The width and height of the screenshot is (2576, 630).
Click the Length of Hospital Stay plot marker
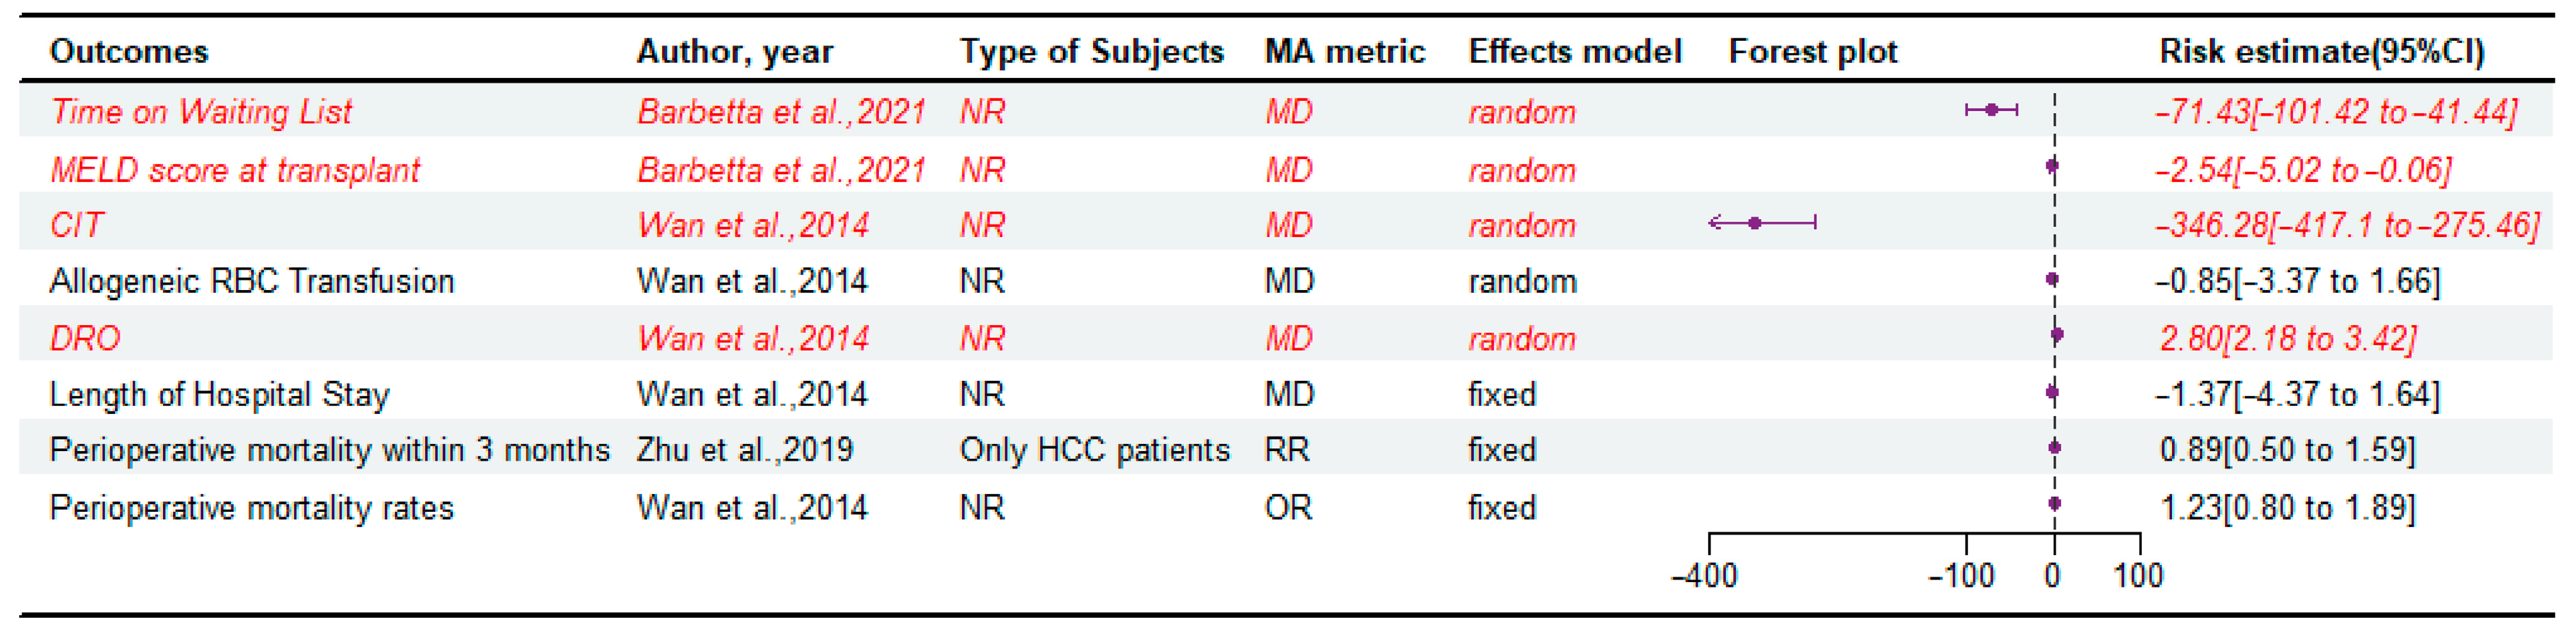point(2052,393)
